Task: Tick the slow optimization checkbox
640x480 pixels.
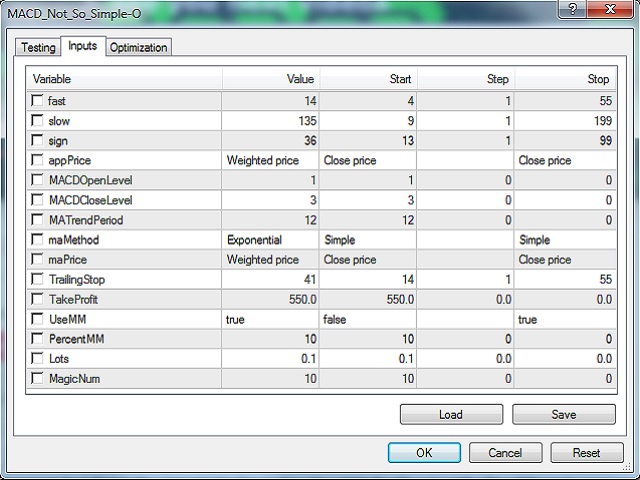Action: [38, 121]
